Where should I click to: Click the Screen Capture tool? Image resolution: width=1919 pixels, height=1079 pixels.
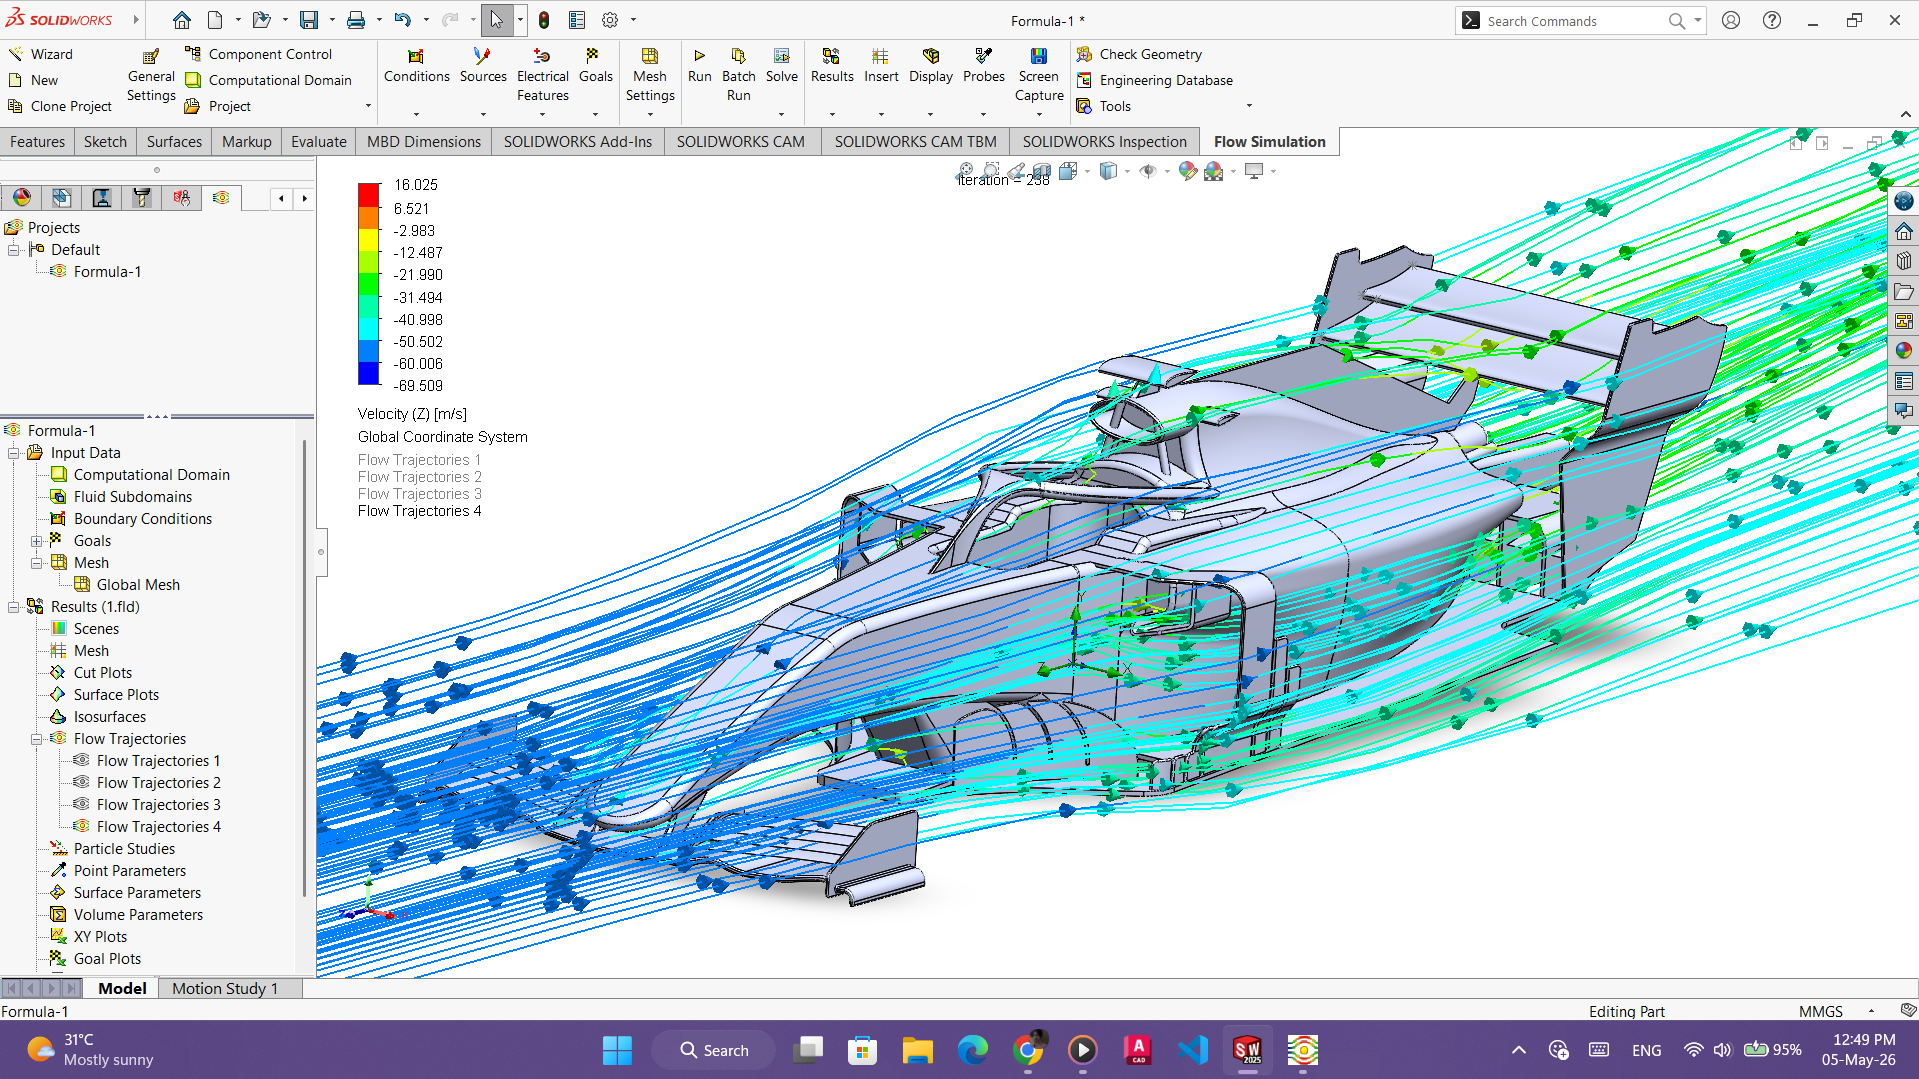click(1039, 75)
